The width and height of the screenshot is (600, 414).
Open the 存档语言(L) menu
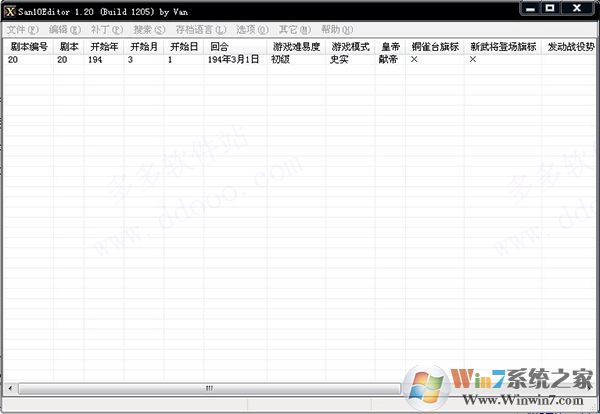(201, 29)
